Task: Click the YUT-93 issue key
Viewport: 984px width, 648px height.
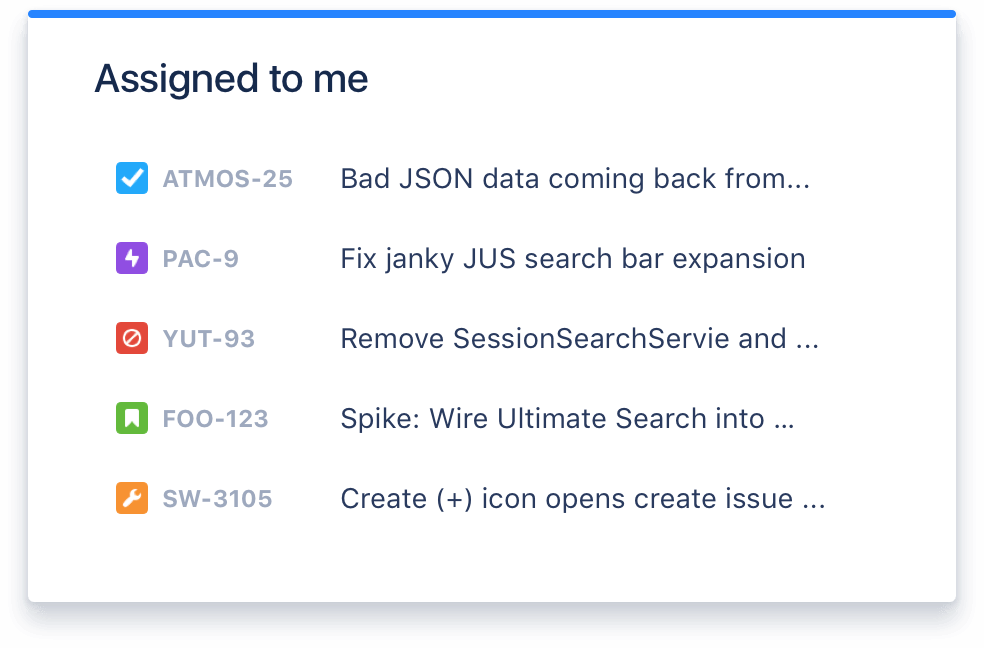Action: tap(208, 338)
